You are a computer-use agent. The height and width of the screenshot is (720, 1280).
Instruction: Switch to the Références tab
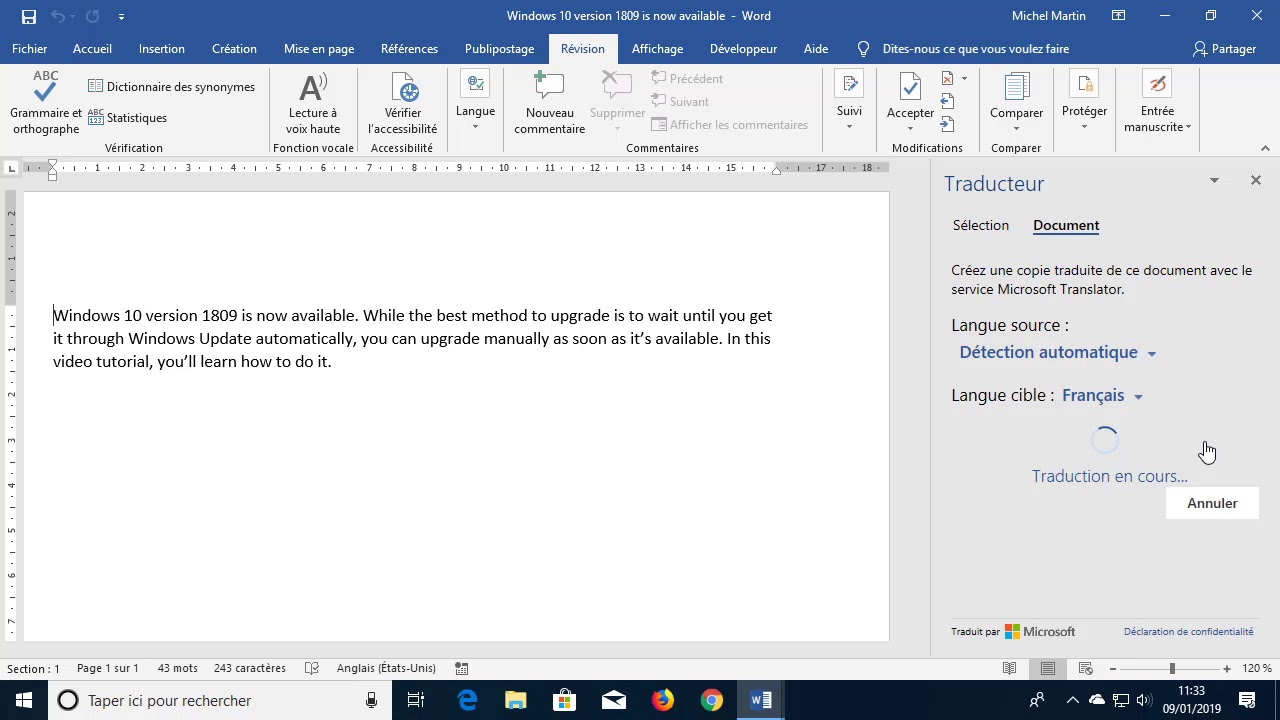(x=409, y=49)
